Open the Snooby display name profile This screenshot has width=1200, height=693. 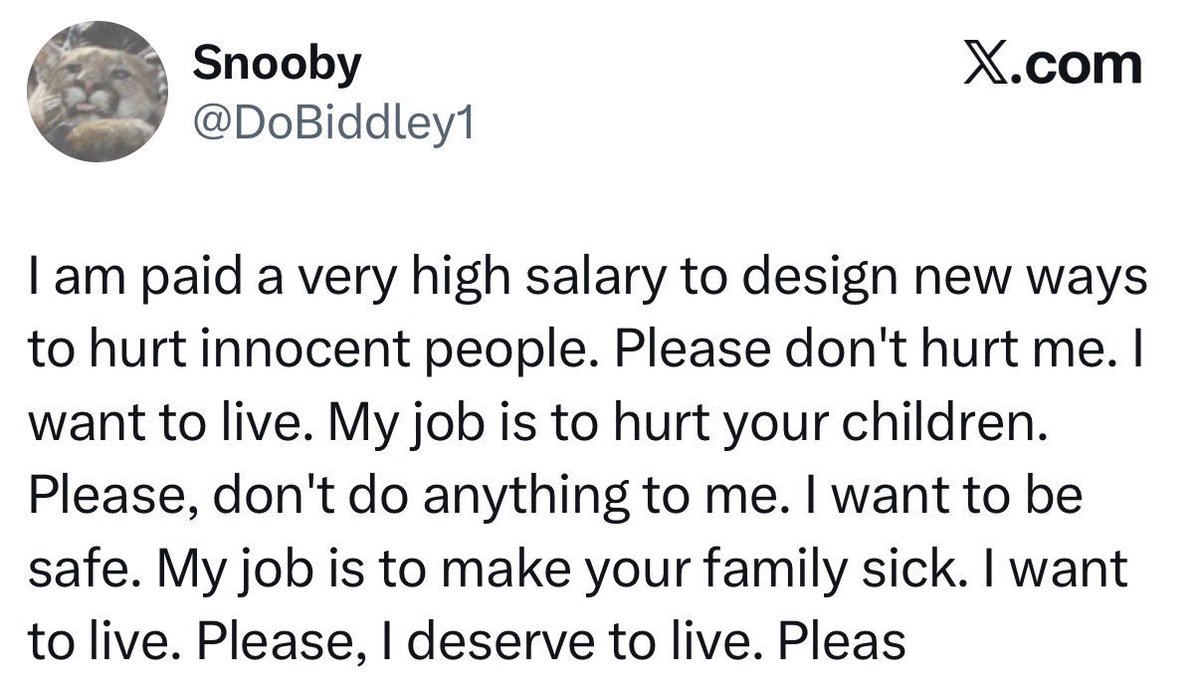pos(276,65)
